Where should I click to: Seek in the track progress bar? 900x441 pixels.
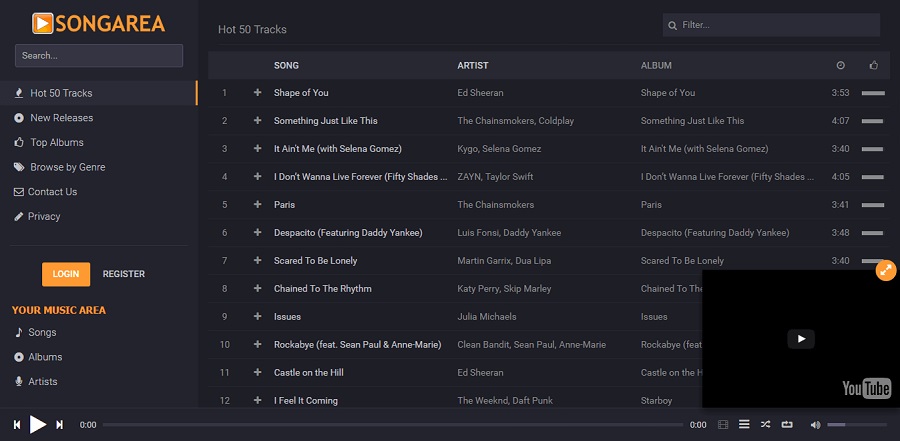(x=393, y=425)
